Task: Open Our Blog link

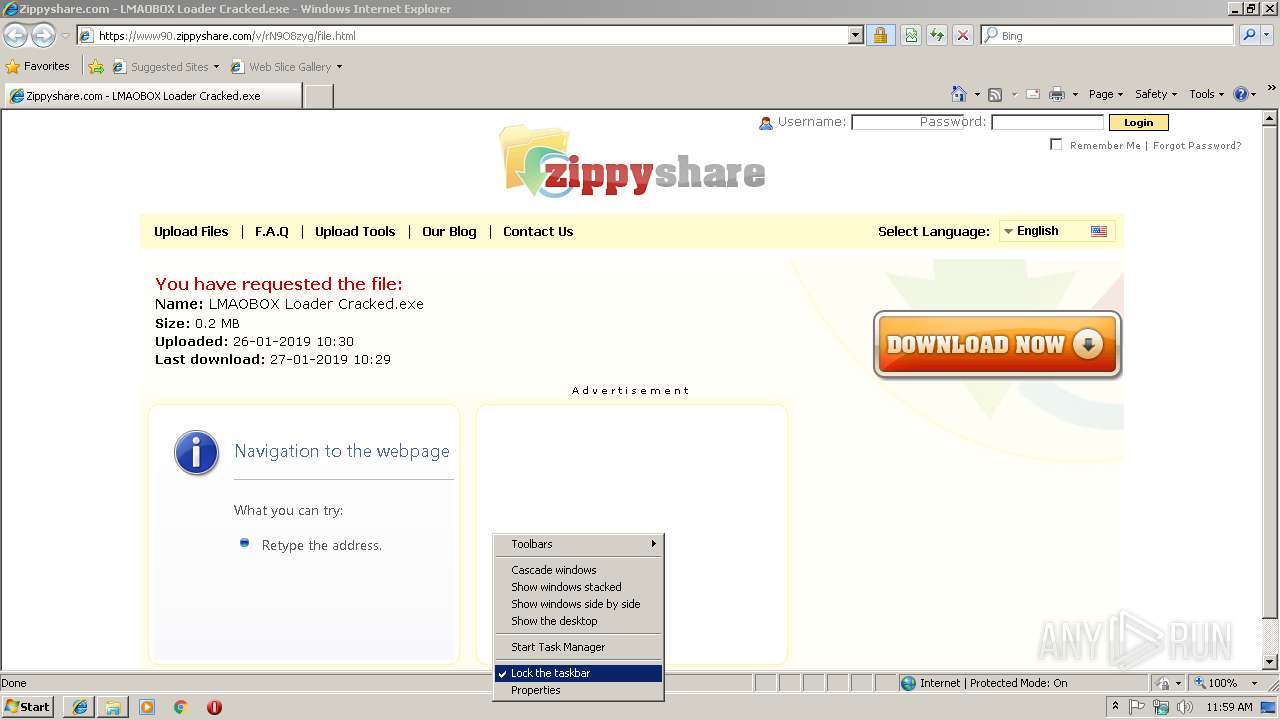Action: click(449, 231)
